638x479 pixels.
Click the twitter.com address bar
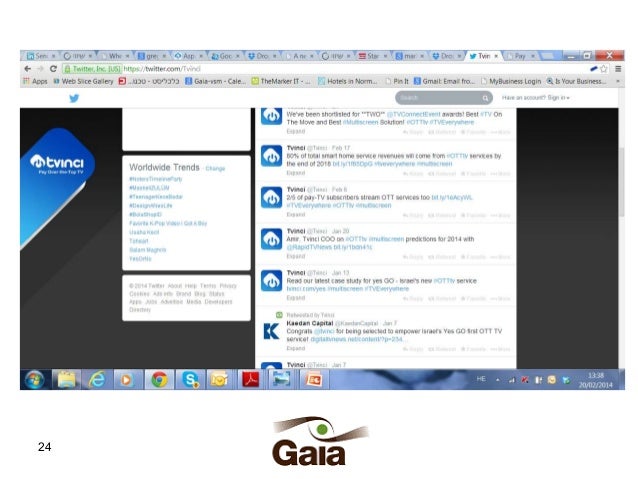[326, 69]
